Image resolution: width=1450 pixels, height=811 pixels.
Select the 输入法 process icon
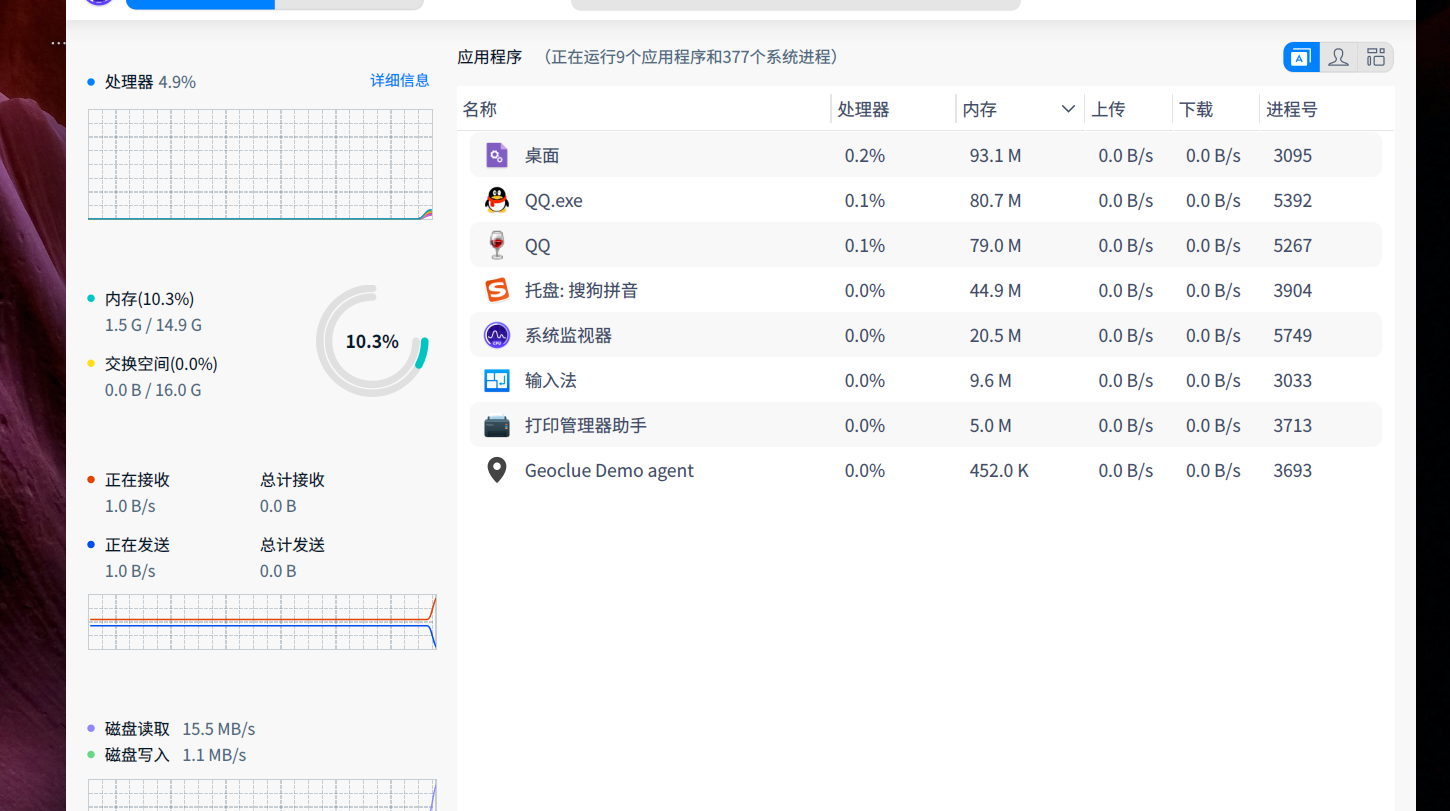point(497,380)
